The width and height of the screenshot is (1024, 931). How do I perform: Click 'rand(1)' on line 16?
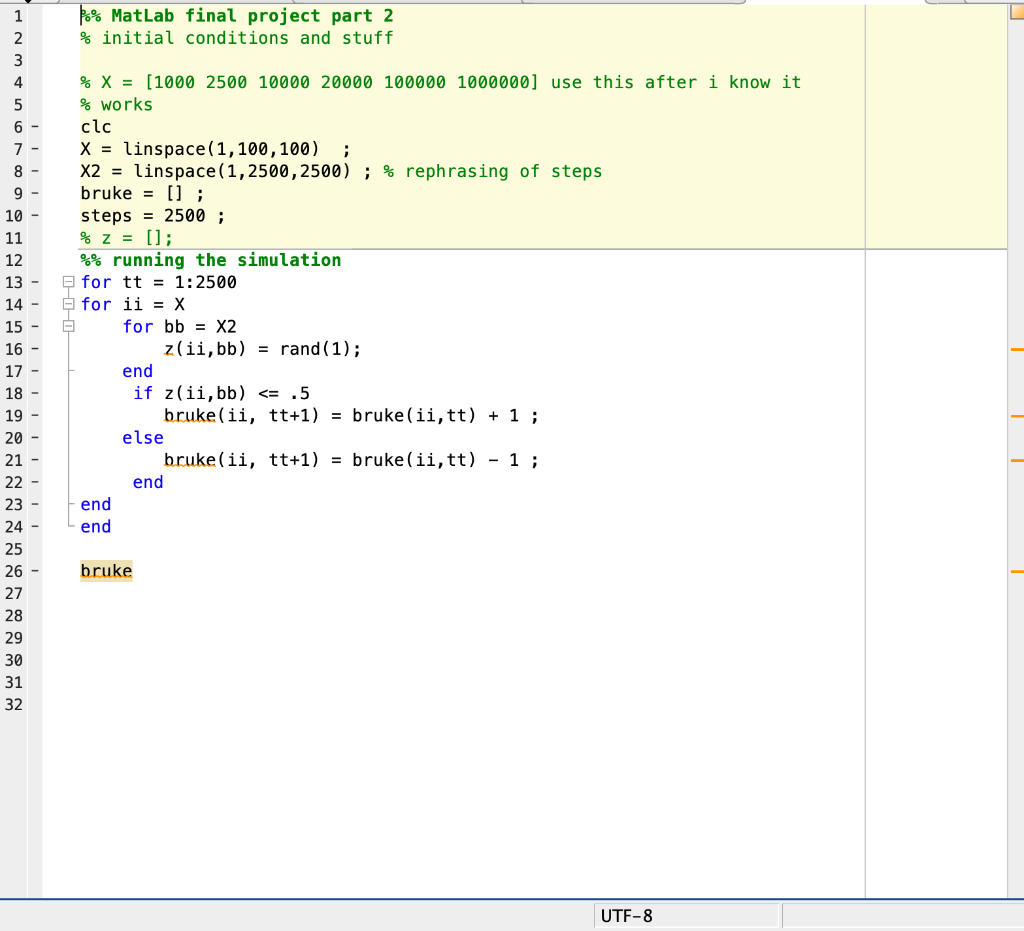[x=315, y=349]
